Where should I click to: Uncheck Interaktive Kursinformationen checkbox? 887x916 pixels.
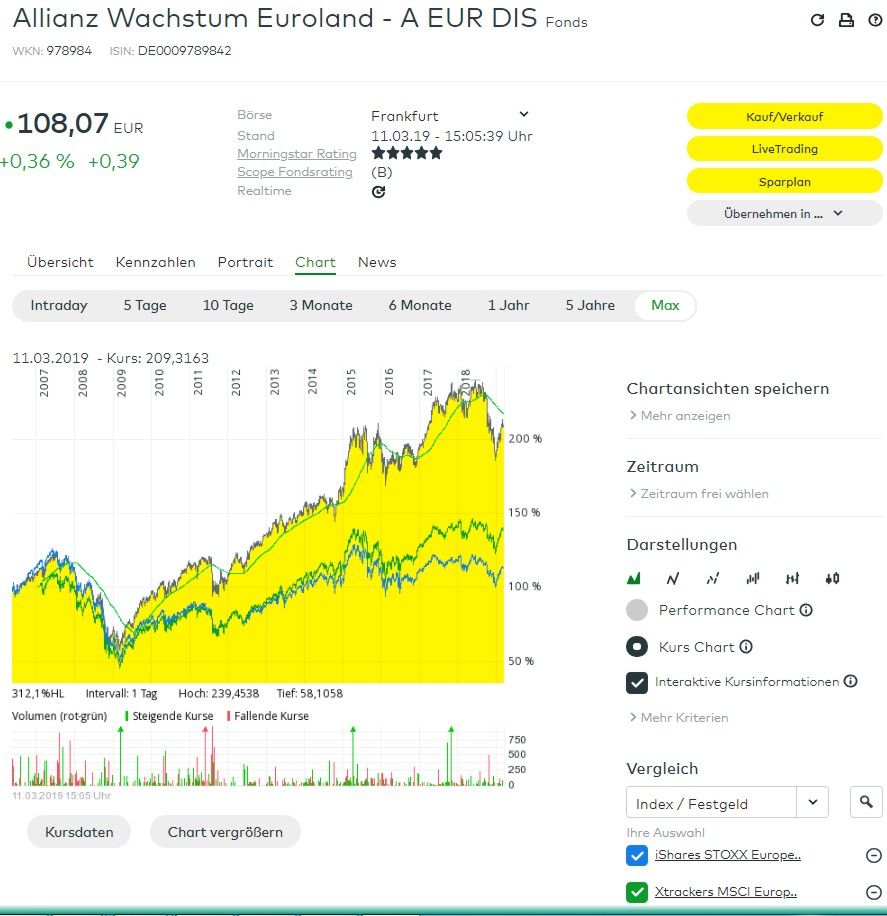point(637,682)
